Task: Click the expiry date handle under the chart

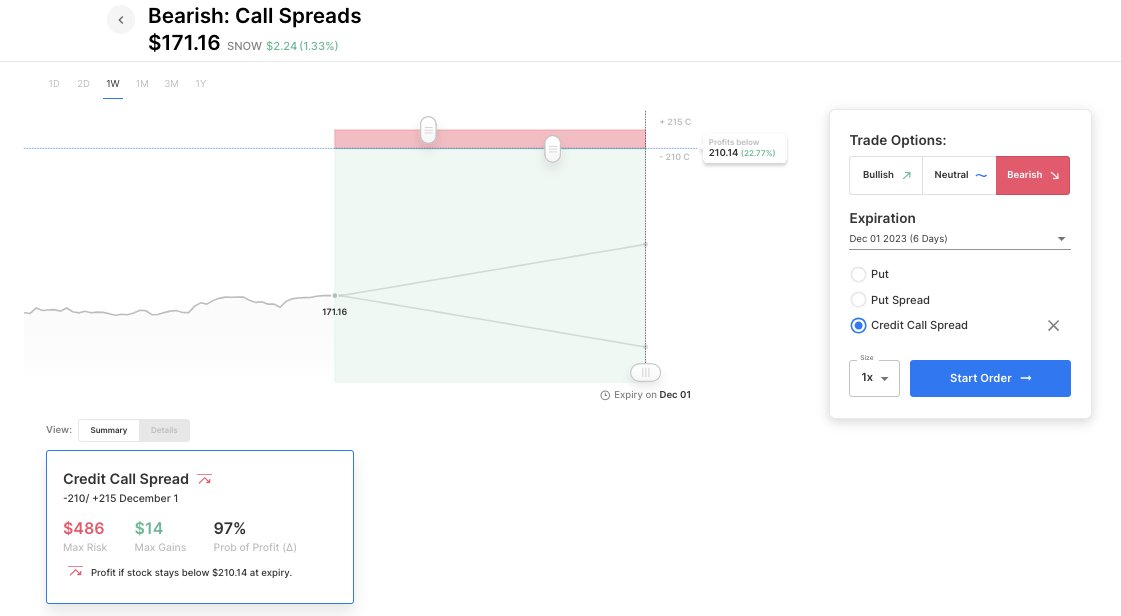Action: (x=645, y=372)
